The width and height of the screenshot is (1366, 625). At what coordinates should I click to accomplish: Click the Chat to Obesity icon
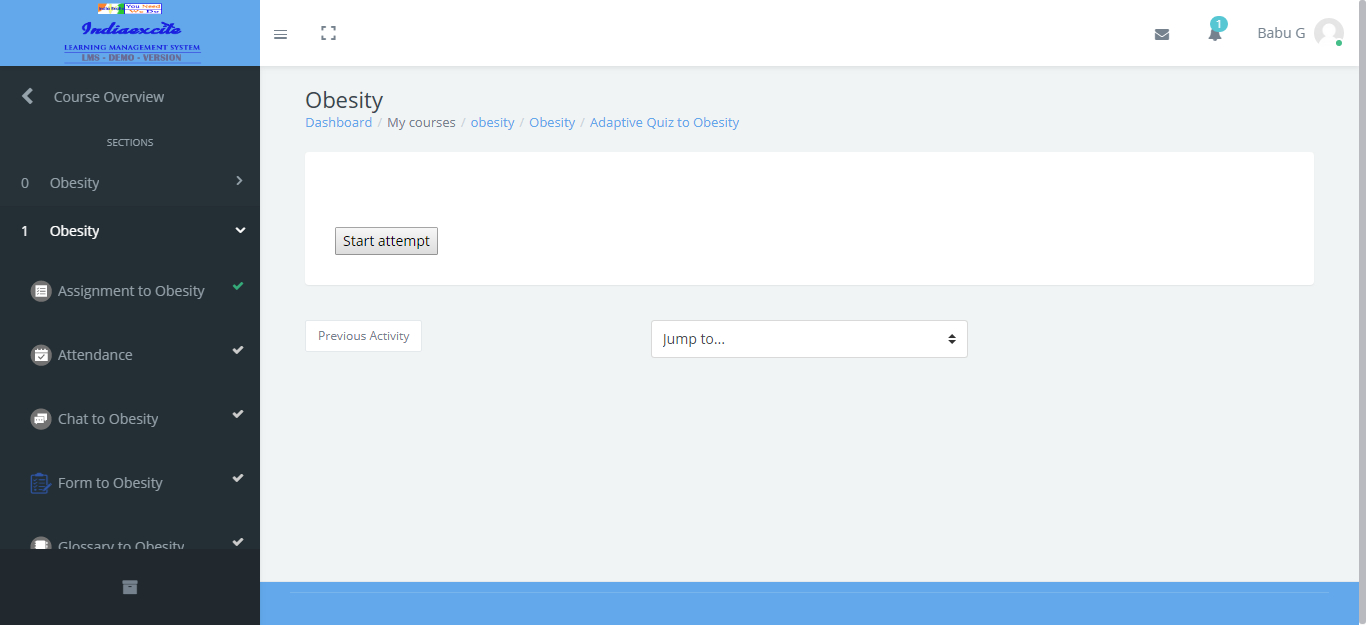click(41, 419)
